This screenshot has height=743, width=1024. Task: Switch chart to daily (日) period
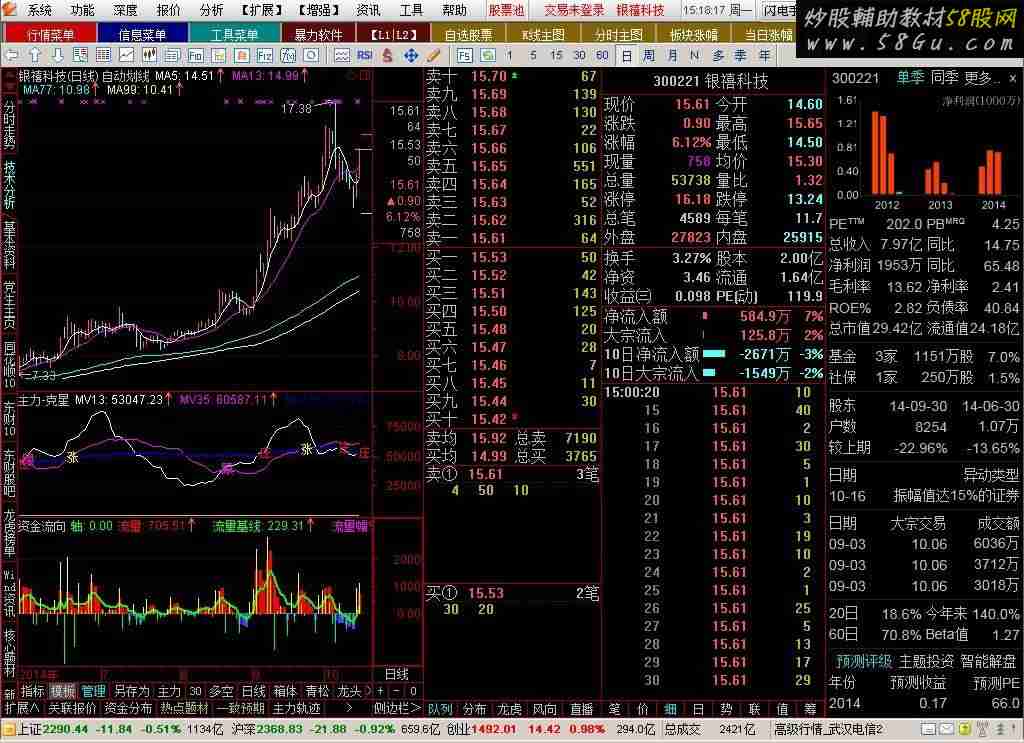click(626, 55)
